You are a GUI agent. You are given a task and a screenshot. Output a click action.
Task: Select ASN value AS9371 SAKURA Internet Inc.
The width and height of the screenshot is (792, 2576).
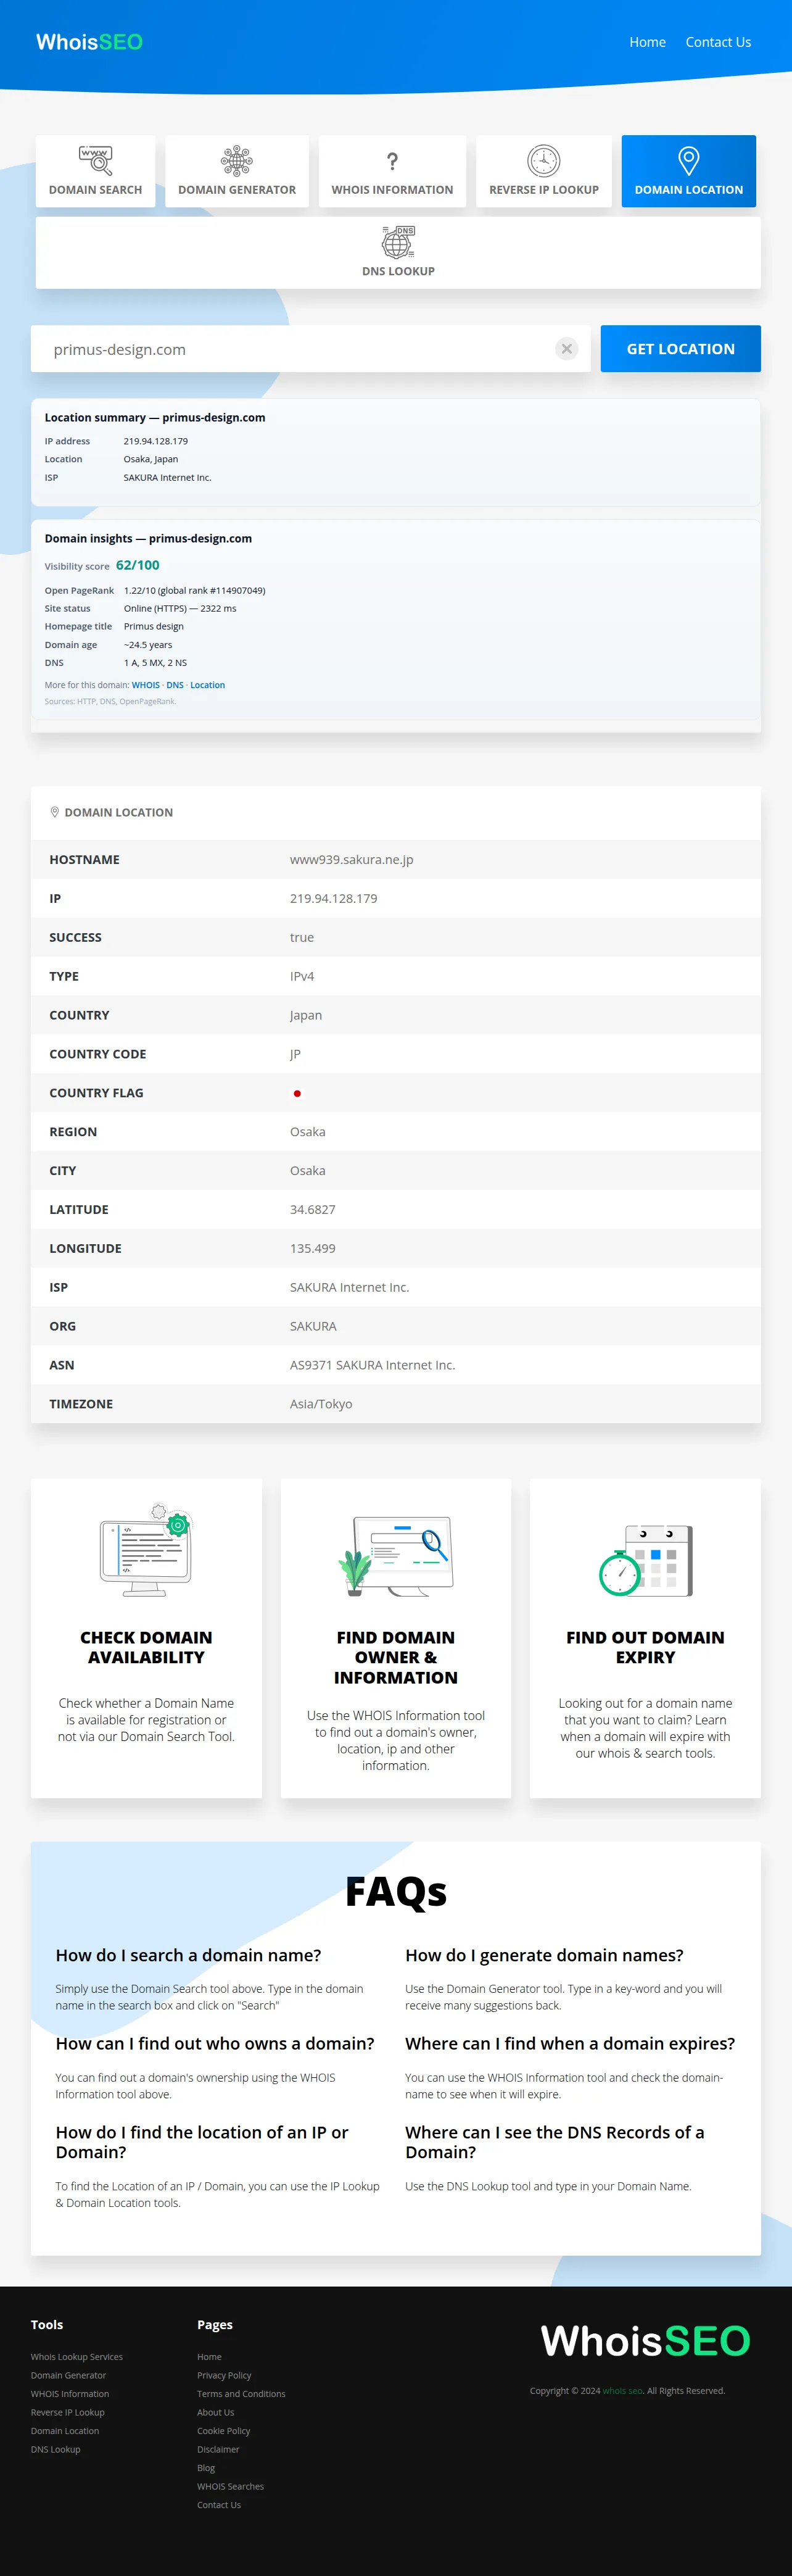click(373, 1365)
